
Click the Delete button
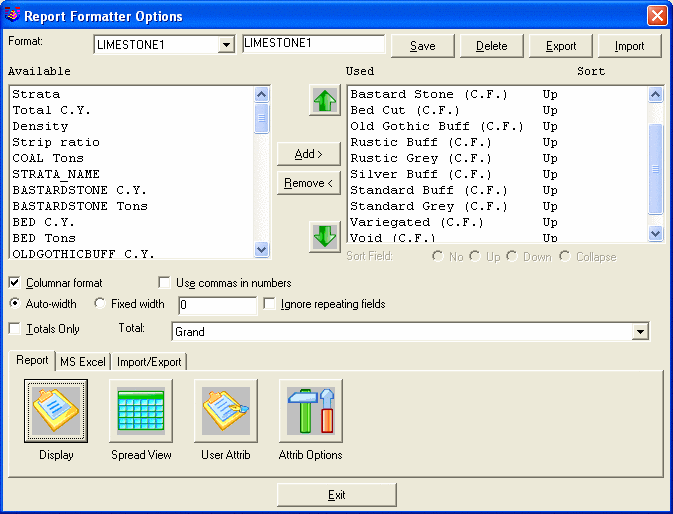tap(491, 46)
